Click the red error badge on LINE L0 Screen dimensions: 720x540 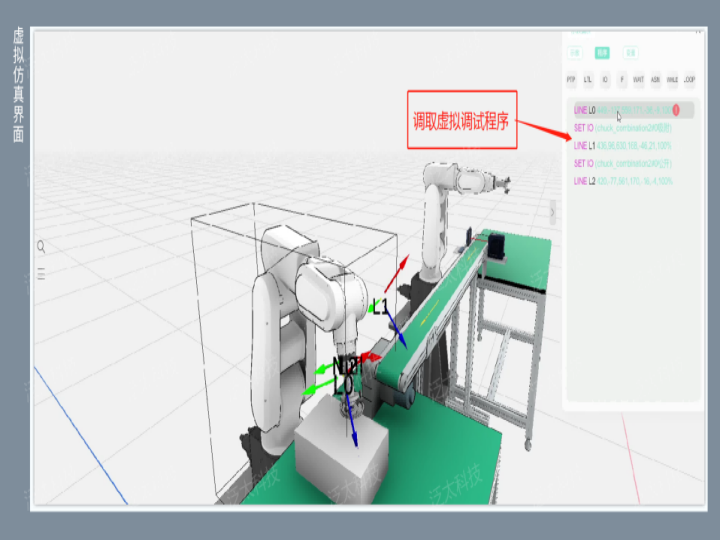[x=677, y=109]
